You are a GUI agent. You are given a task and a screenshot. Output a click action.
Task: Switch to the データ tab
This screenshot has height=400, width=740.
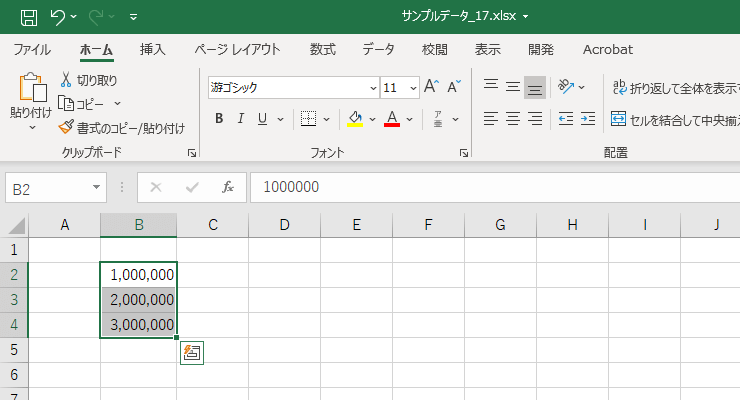click(x=378, y=50)
